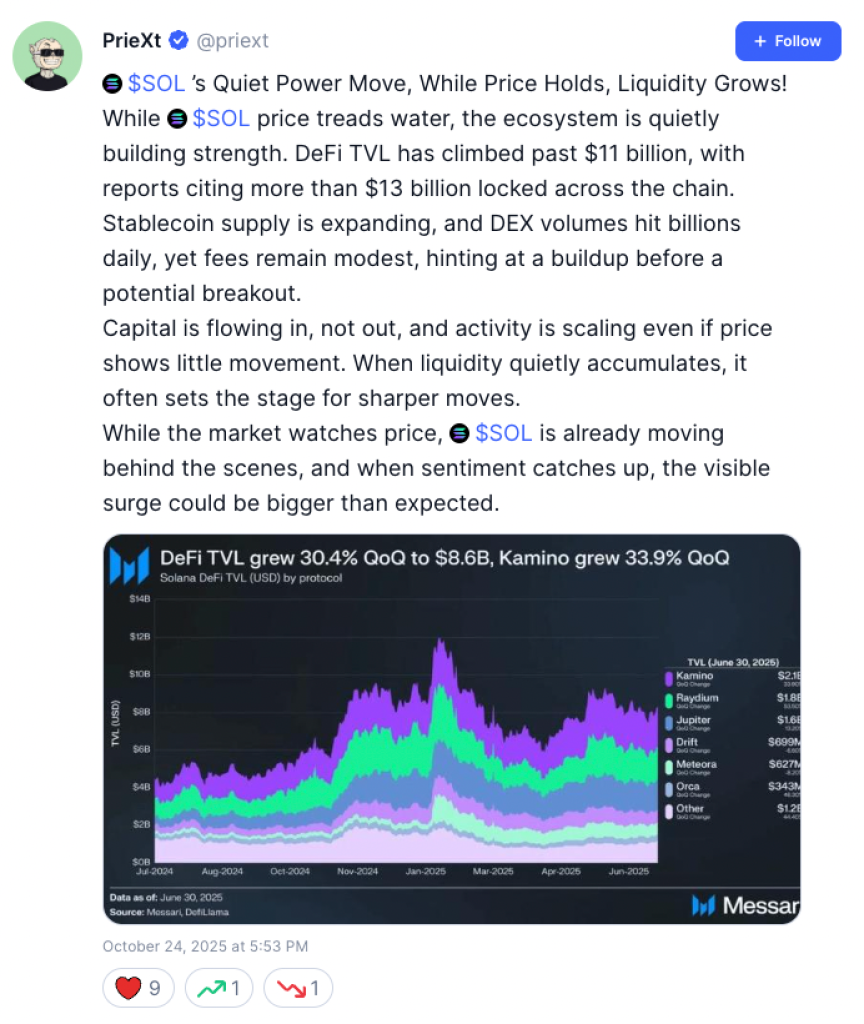The height and width of the screenshot is (1024, 864).
Task: Click the Solana icon before "is already moving"
Action: tap(459, 434)
